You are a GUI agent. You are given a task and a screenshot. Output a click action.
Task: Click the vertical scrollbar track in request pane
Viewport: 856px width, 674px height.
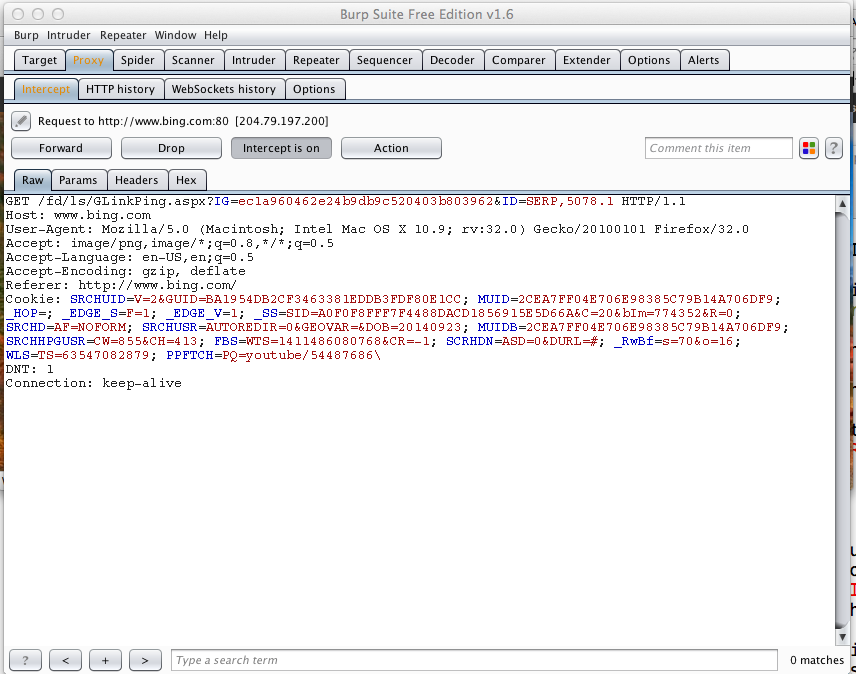click(x=842, y=420)
